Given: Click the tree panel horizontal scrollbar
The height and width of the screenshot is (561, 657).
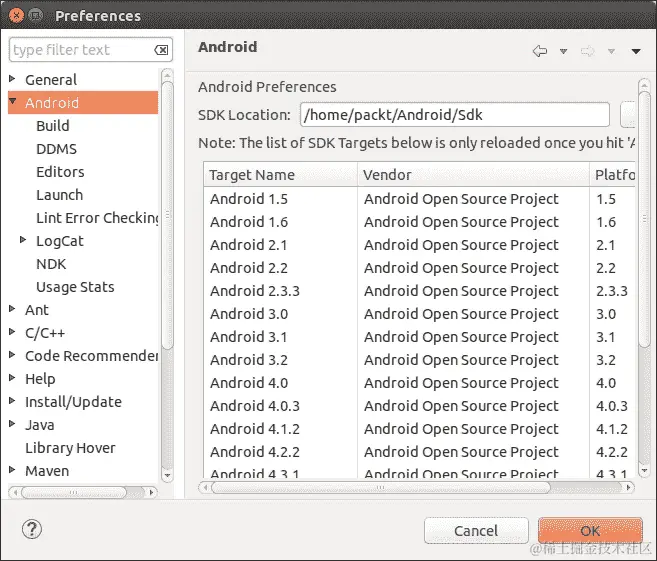Looking at the screenshot, I should click(x=74, y=492).
